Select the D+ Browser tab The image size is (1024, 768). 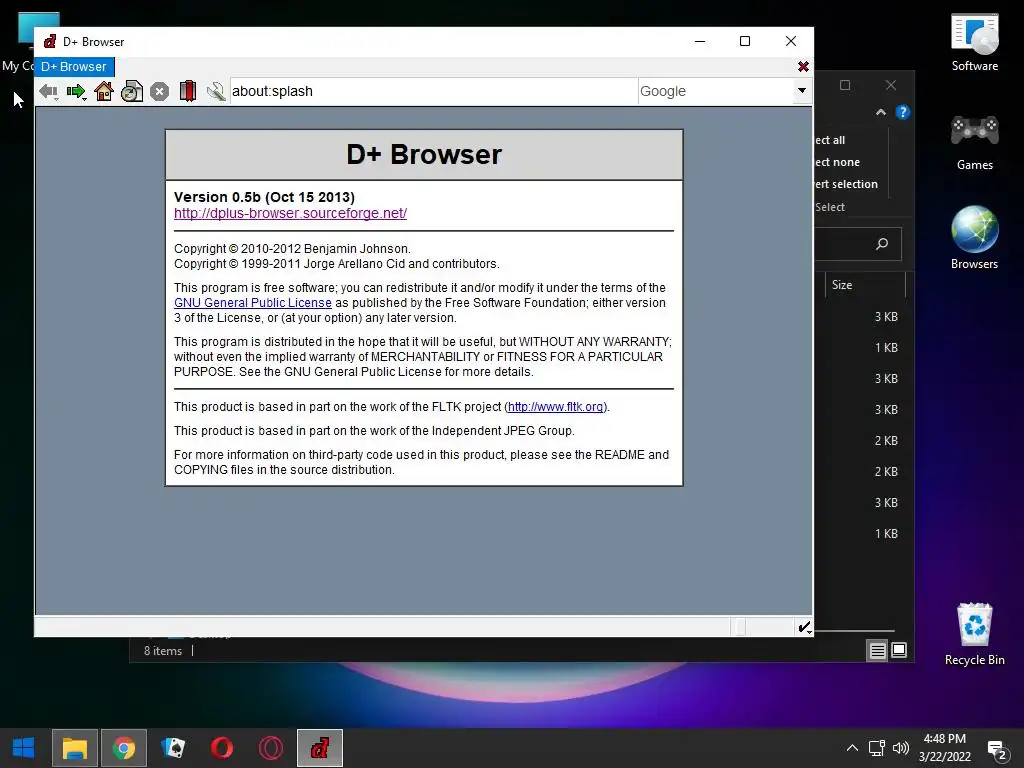(x=74, y=67)
